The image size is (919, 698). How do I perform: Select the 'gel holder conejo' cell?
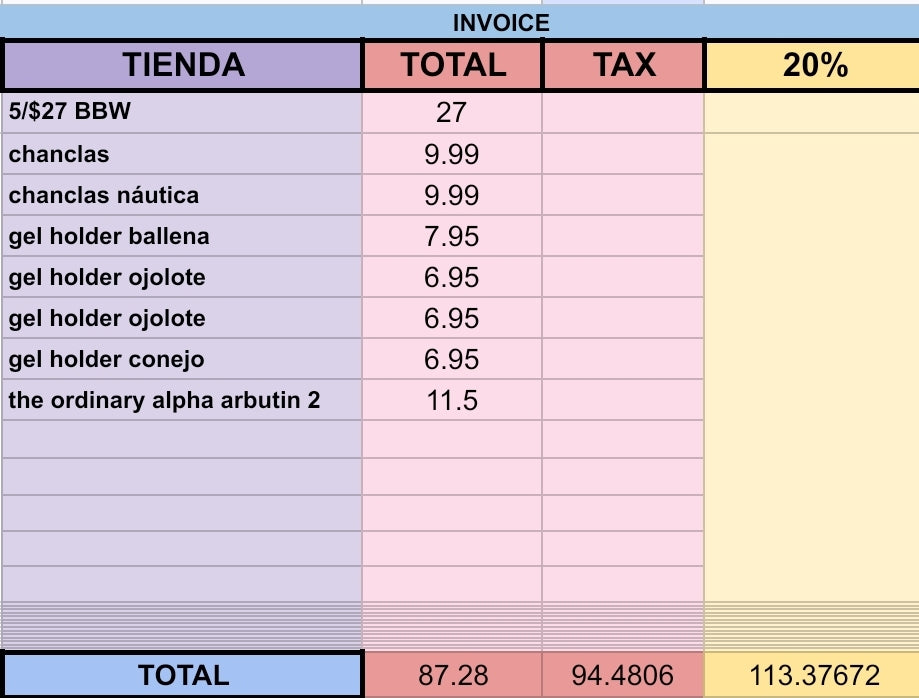pos(183,359)
